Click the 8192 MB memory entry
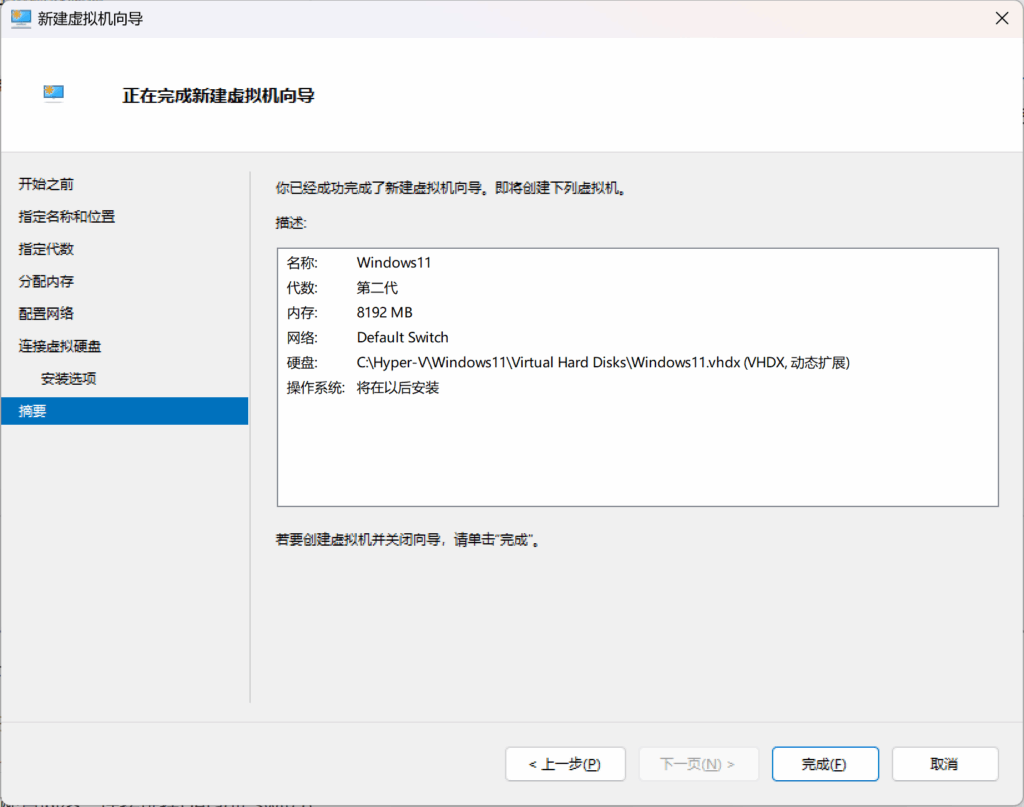This screenshot has height=807, width=1024. (384, 312)
